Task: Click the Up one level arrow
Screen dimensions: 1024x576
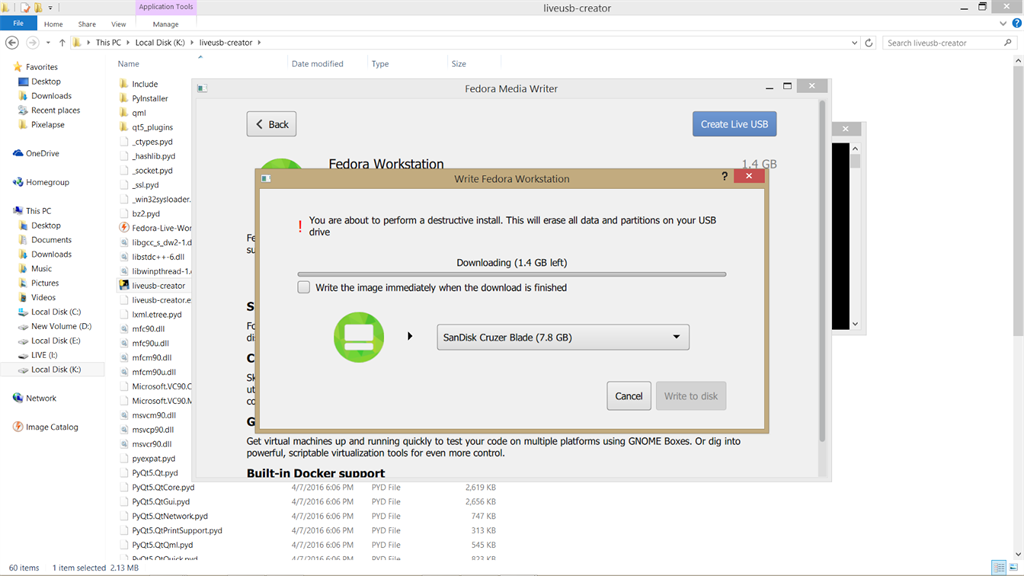Action: pyautogui.click(x=62, y=42)
